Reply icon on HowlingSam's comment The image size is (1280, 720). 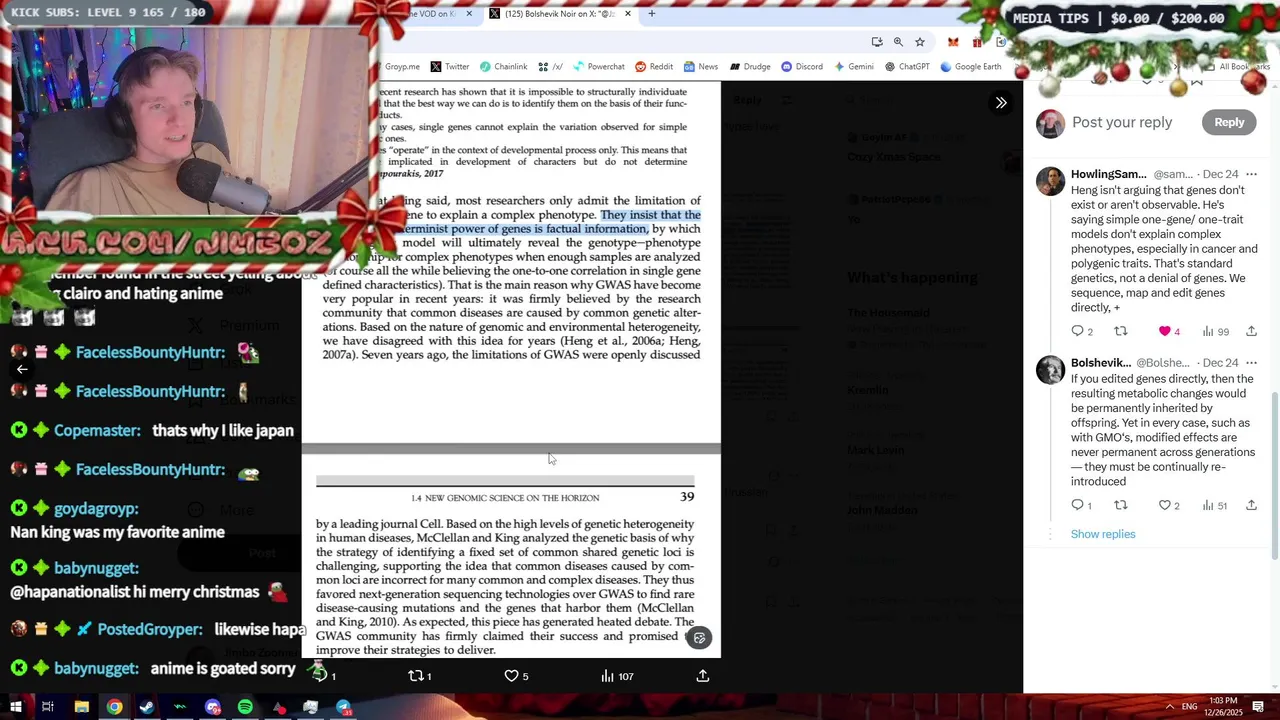pos(1077,331)
